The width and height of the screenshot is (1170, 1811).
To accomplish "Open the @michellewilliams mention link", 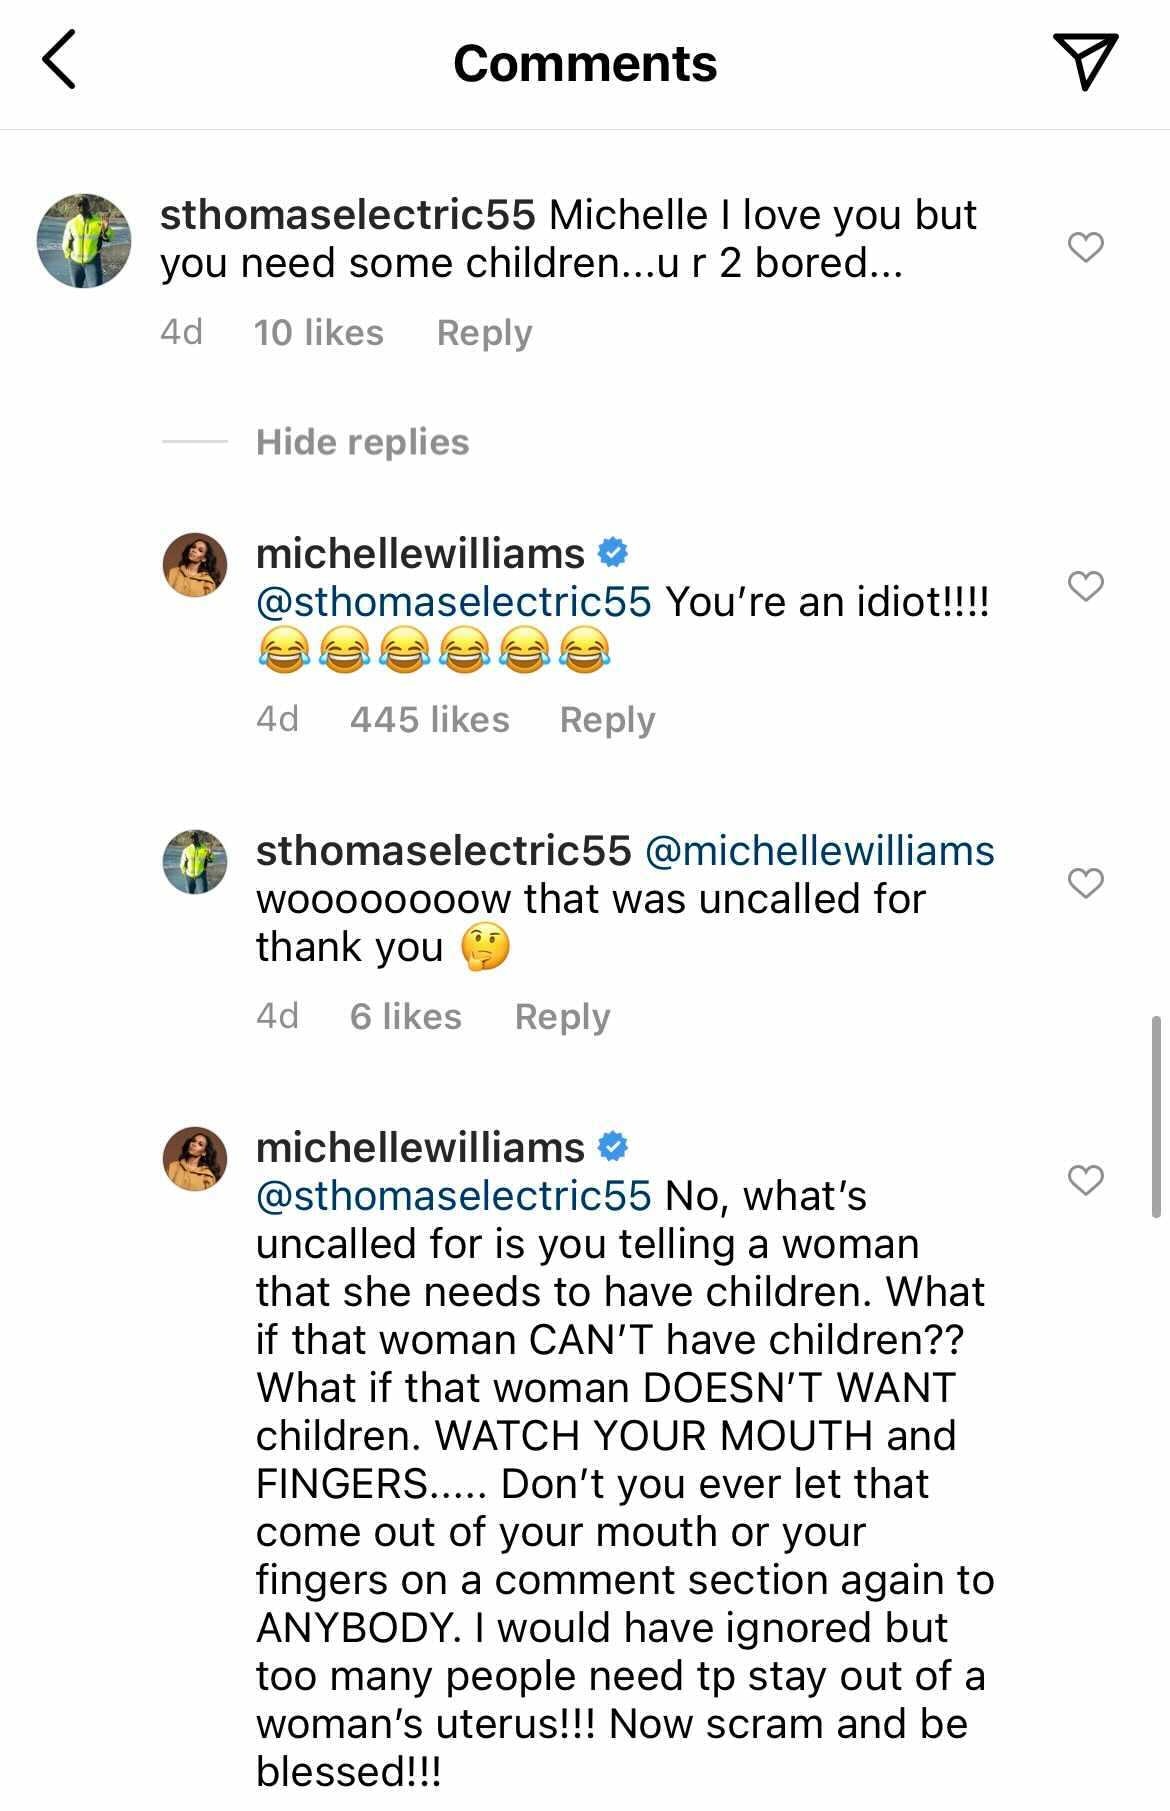I will click(x=820, y=851).
